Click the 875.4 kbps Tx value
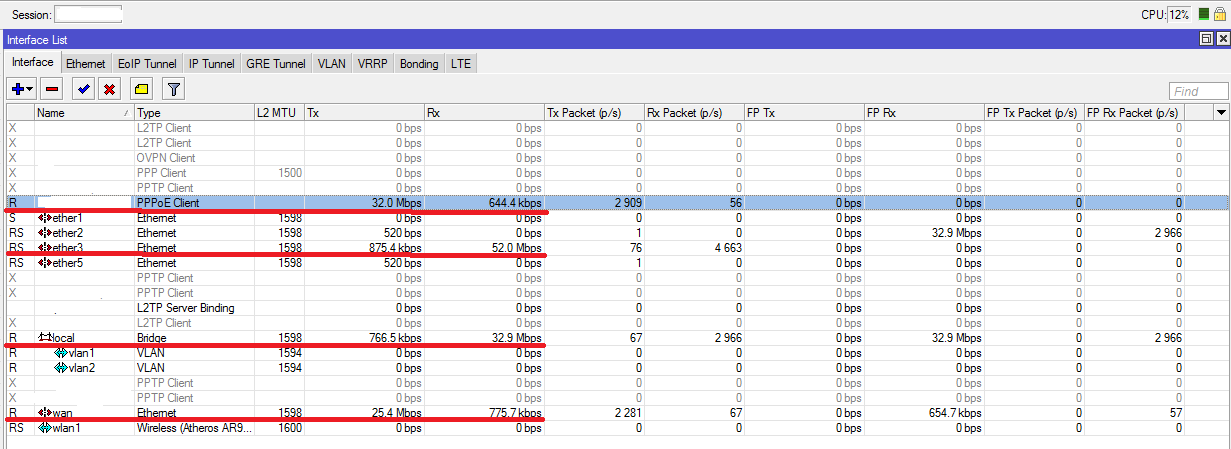This screenshot has width=1231, height=449. 393,248
